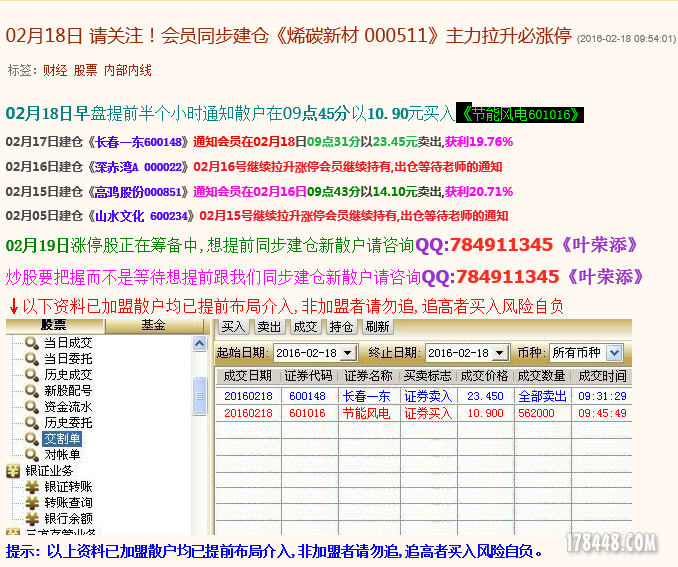Click the 《深赤湾A 000022》 blue text
Image resolution: width=678 pixels, height=567 pixels.
(138, 167)
